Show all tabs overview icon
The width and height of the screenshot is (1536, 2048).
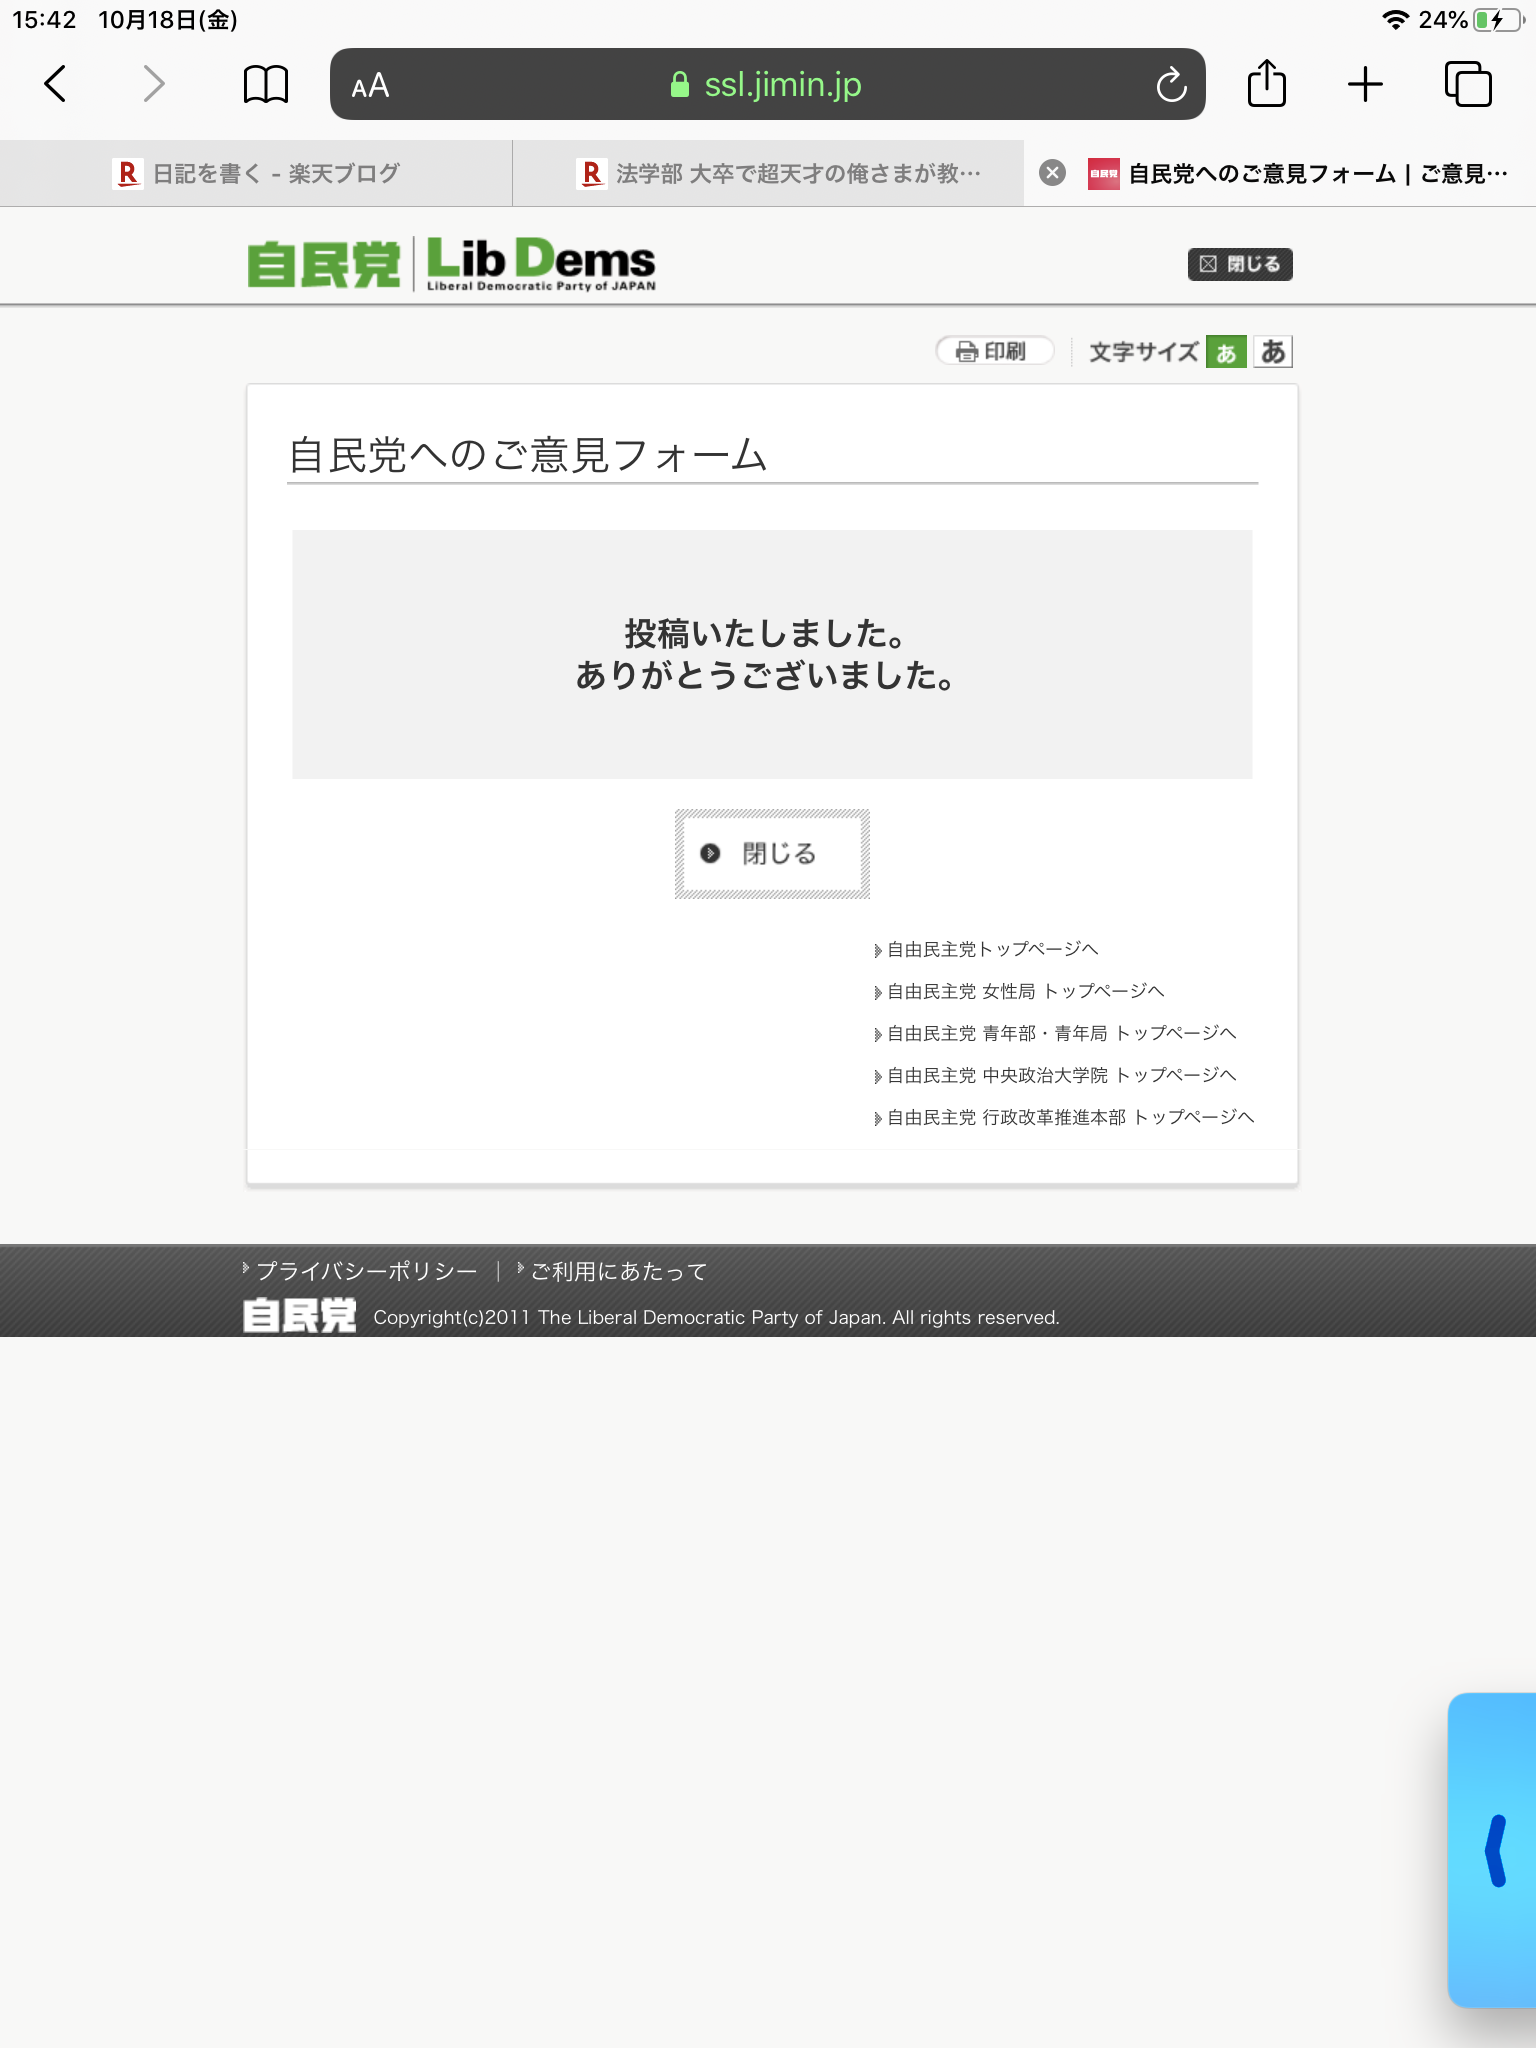pyautogui.click(x=1468, y=84)
